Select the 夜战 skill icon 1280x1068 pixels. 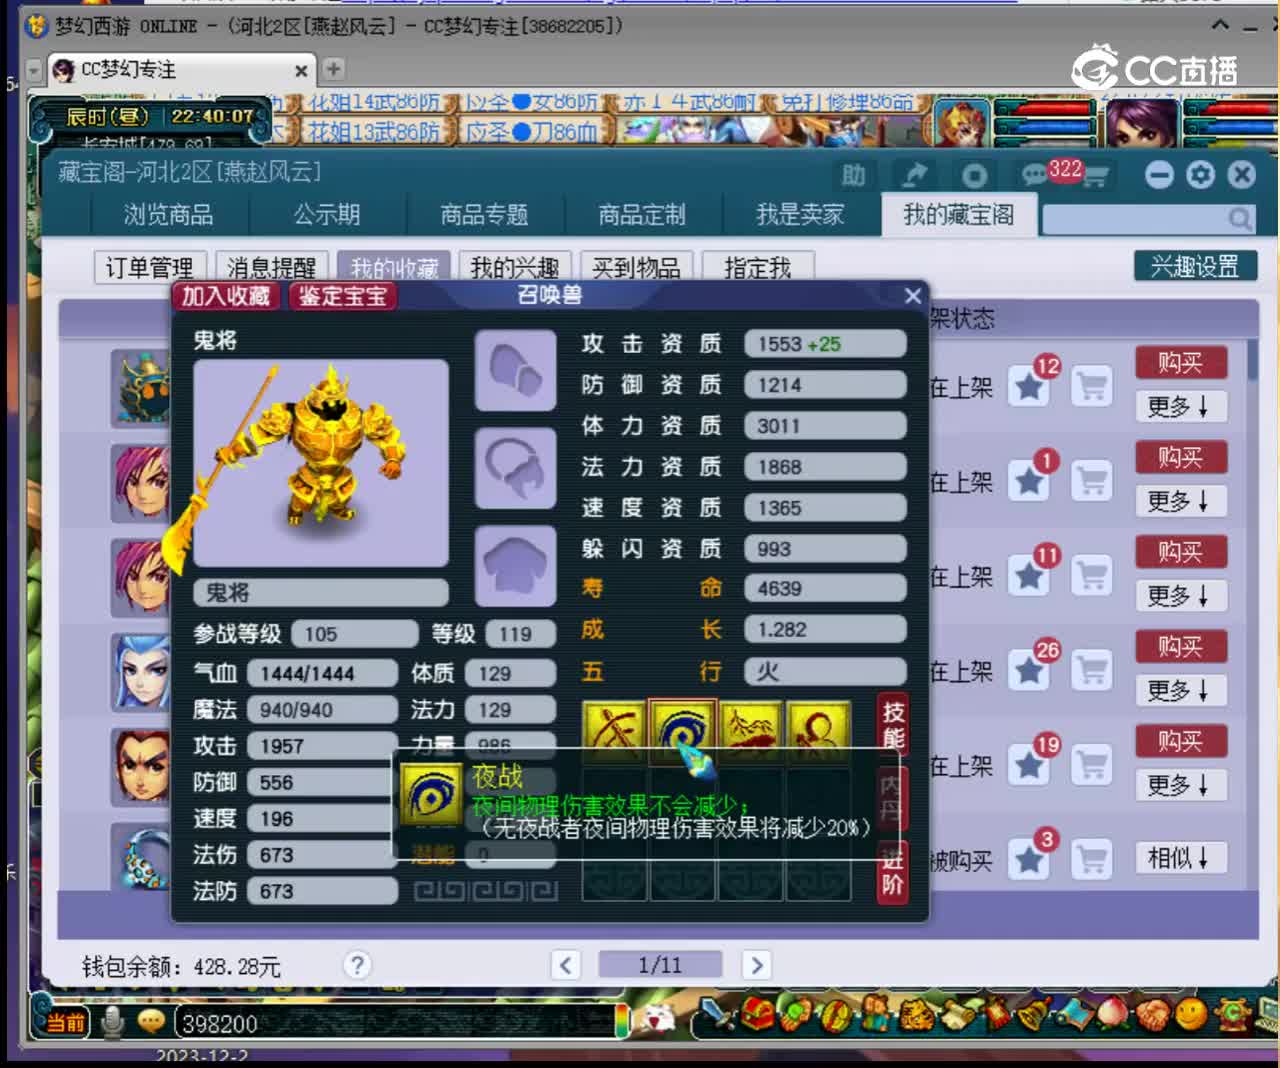(682, 731)
